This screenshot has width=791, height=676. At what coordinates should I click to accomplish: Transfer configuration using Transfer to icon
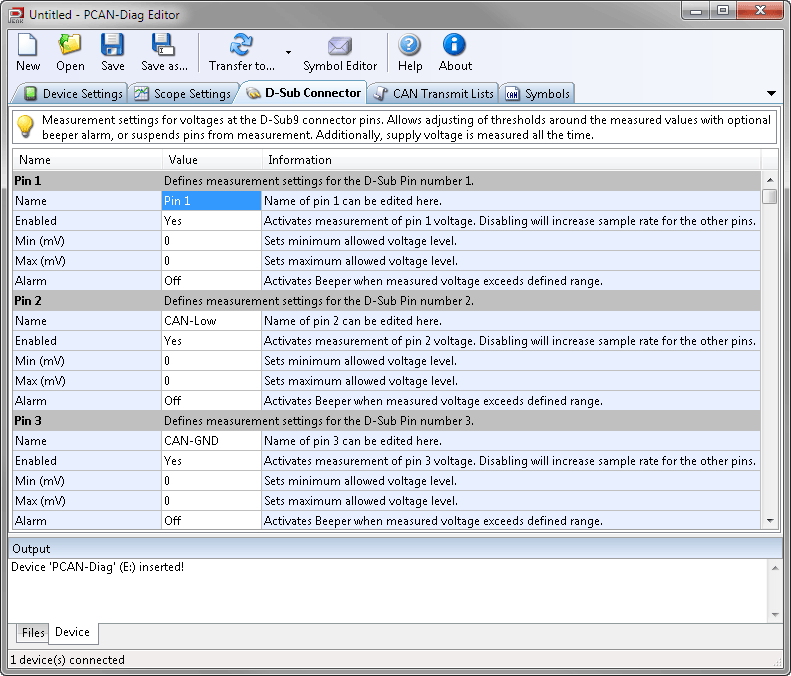pos(241,52)
